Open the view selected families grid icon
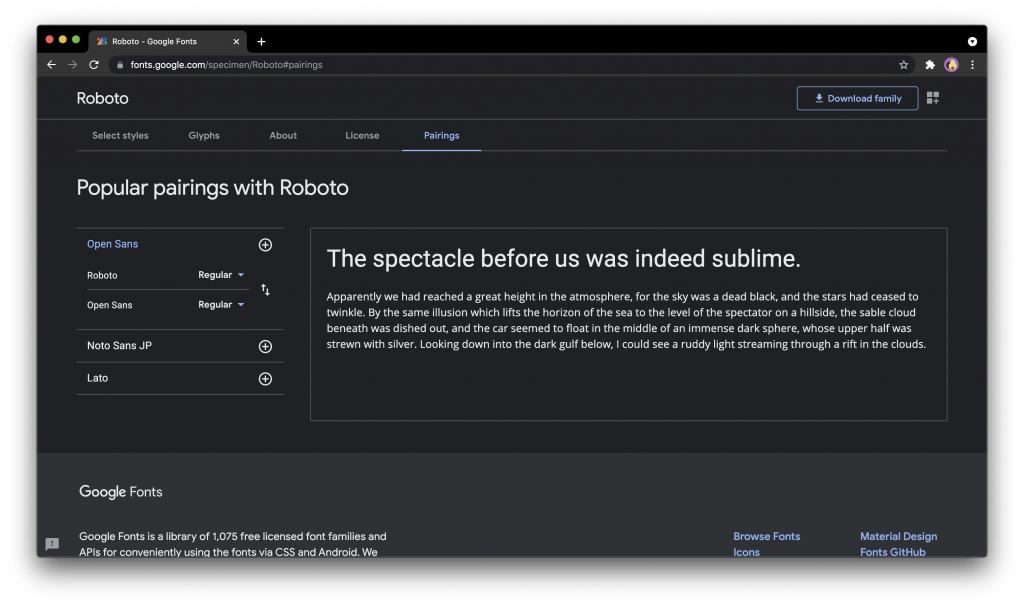 [x=933, y=98]
